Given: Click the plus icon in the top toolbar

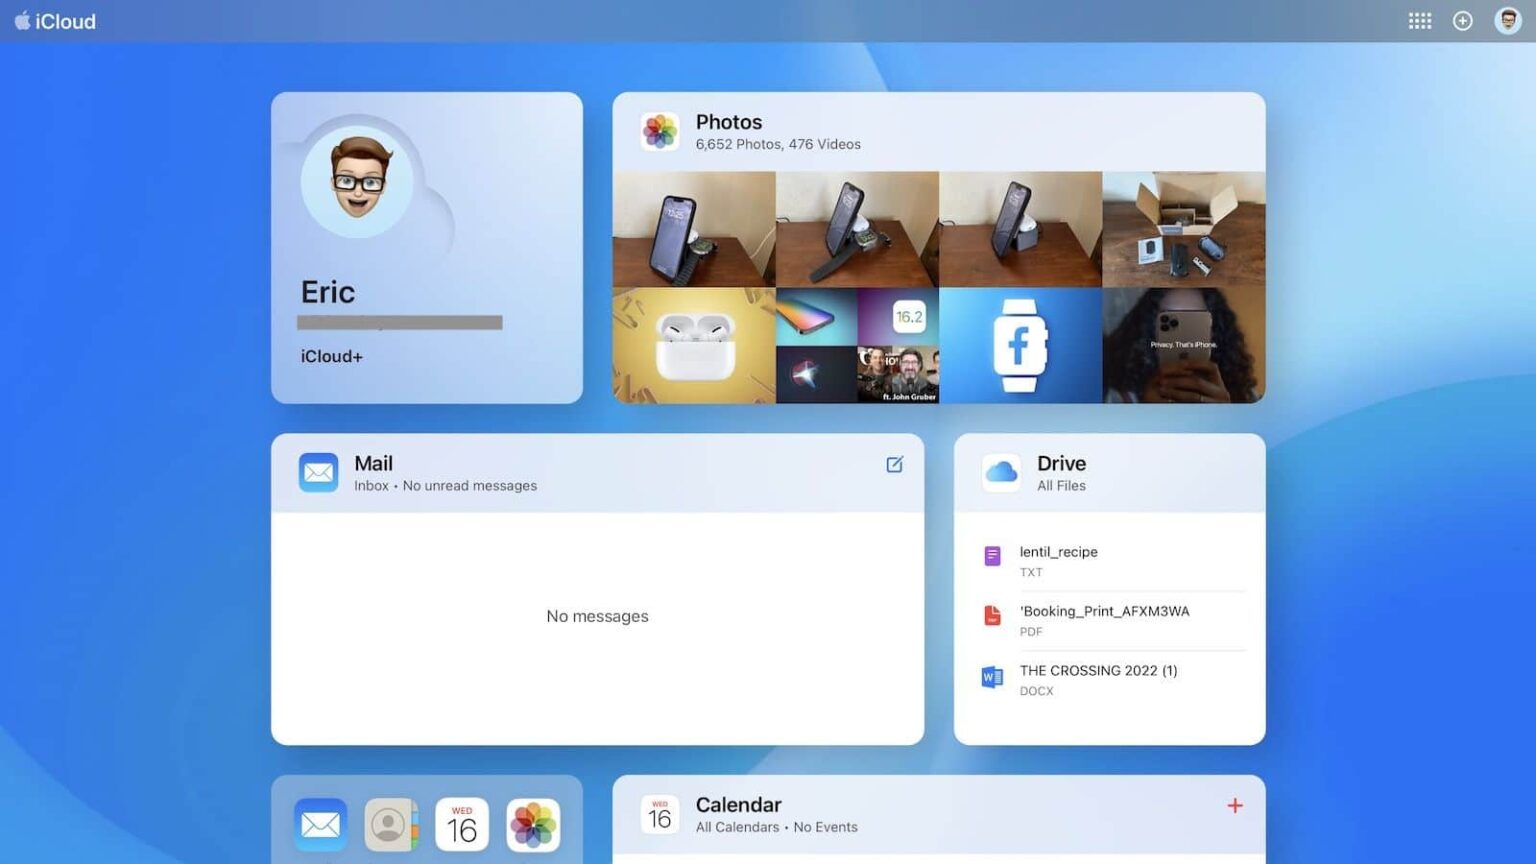Looking at the screenshot, I should (1463, 20).
